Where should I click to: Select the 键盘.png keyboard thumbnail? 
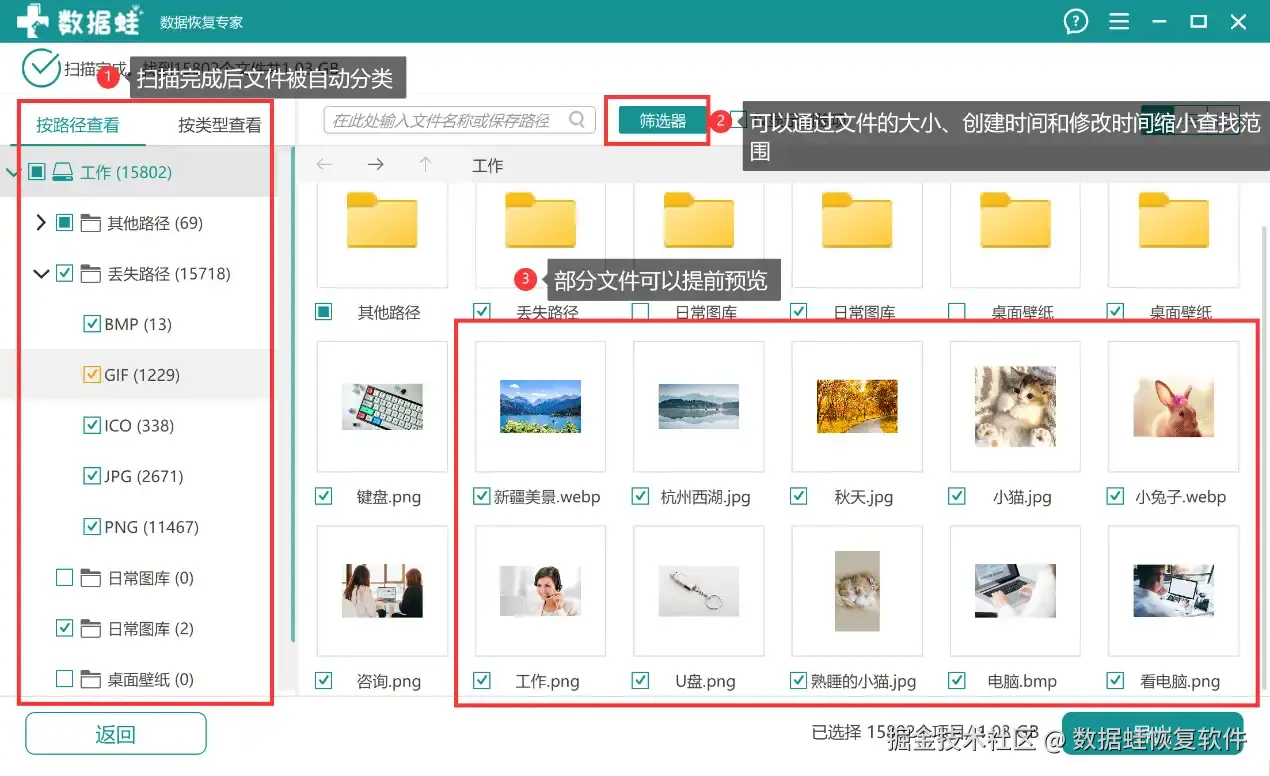pos(382,406)
